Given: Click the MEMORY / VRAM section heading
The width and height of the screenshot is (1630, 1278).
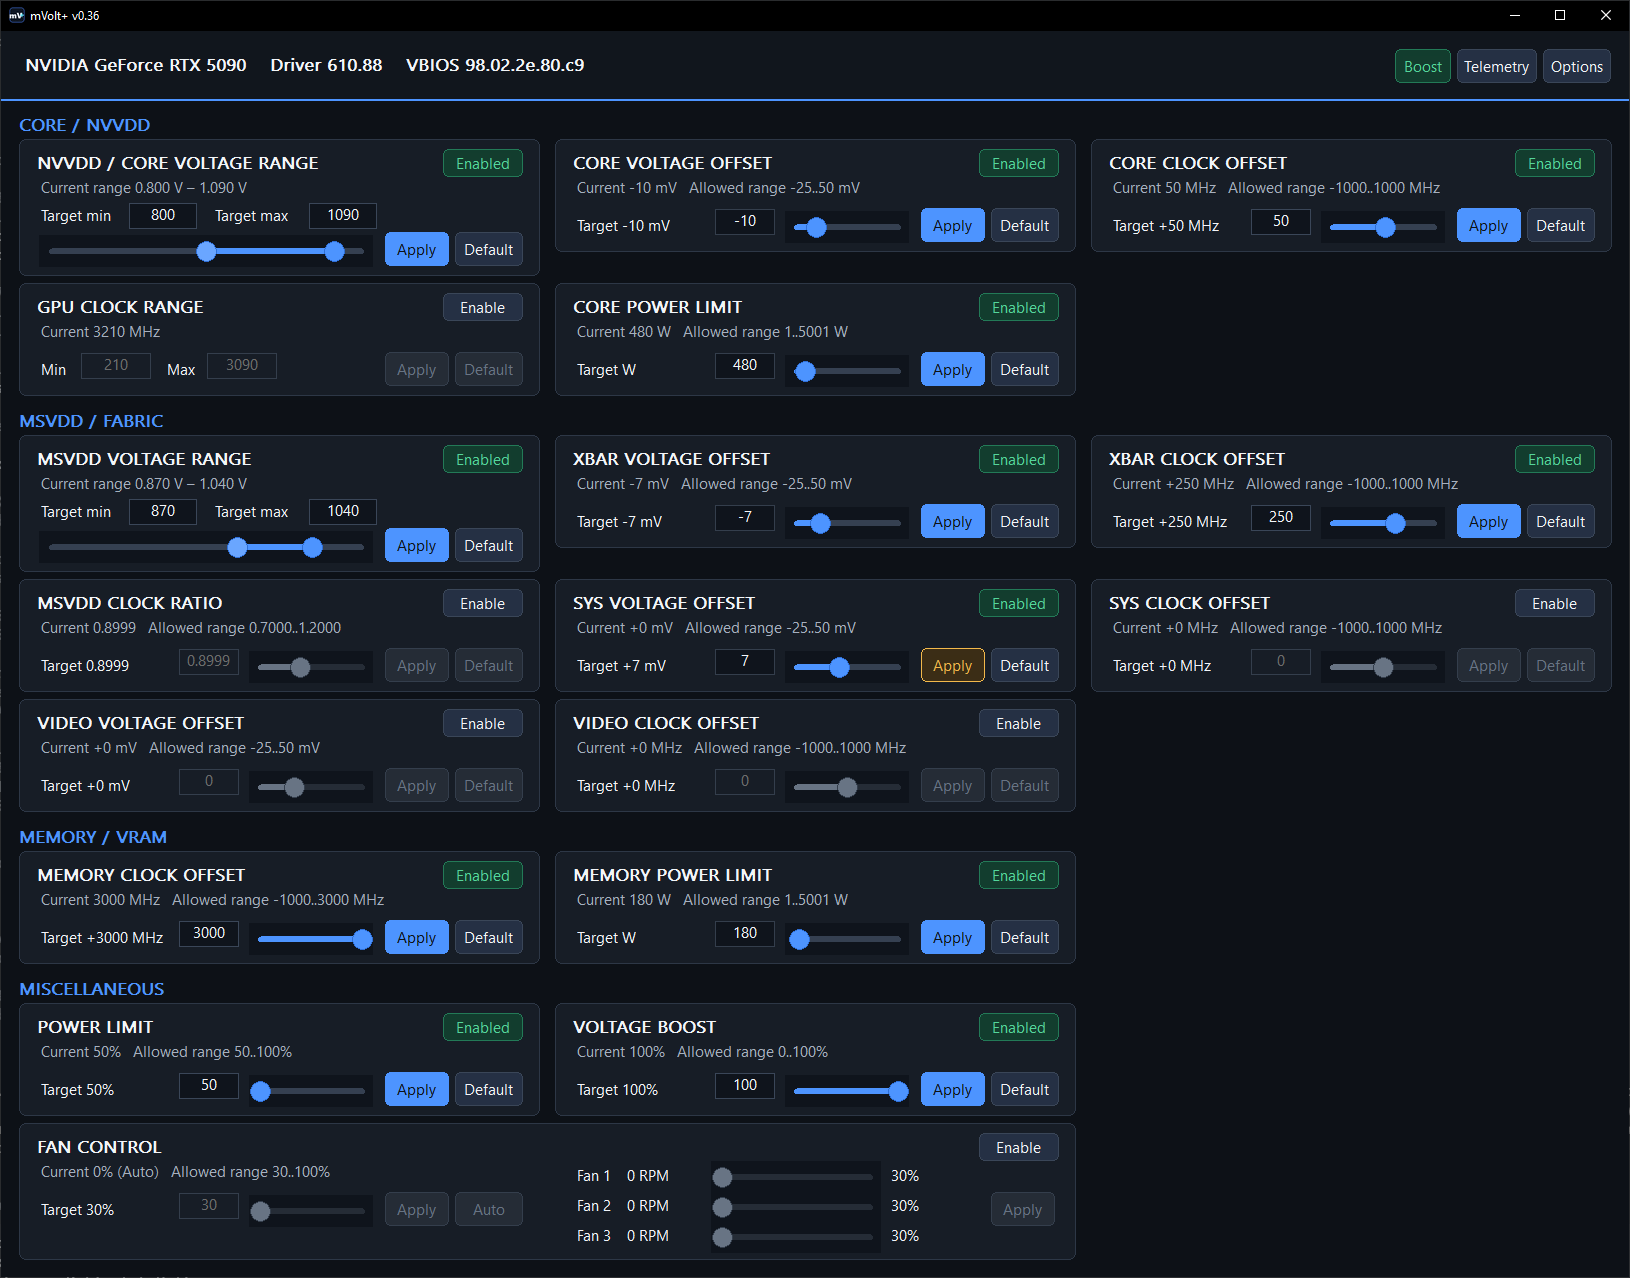Looking at the screenshot, I should point(93,837).
